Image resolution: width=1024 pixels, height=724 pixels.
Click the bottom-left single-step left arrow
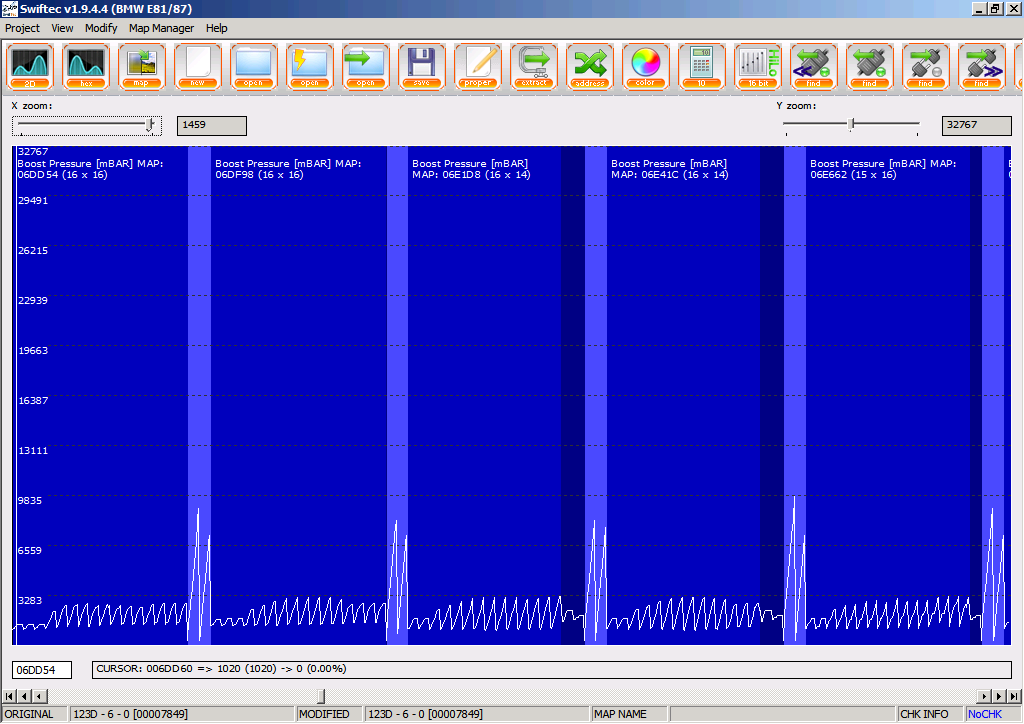40,697
